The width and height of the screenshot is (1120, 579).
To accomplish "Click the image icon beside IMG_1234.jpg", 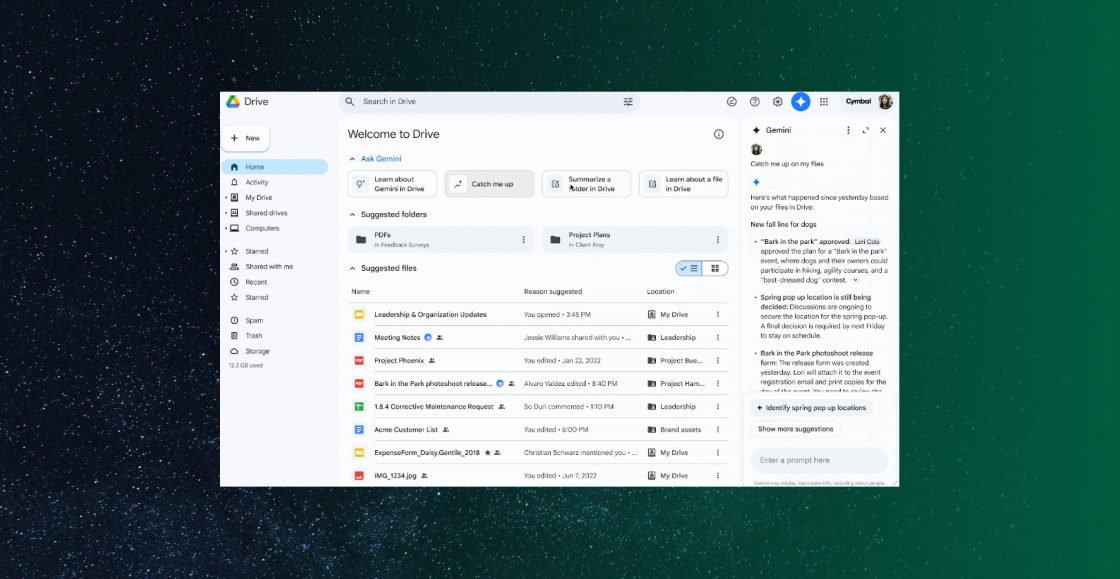I will (359, 475).
